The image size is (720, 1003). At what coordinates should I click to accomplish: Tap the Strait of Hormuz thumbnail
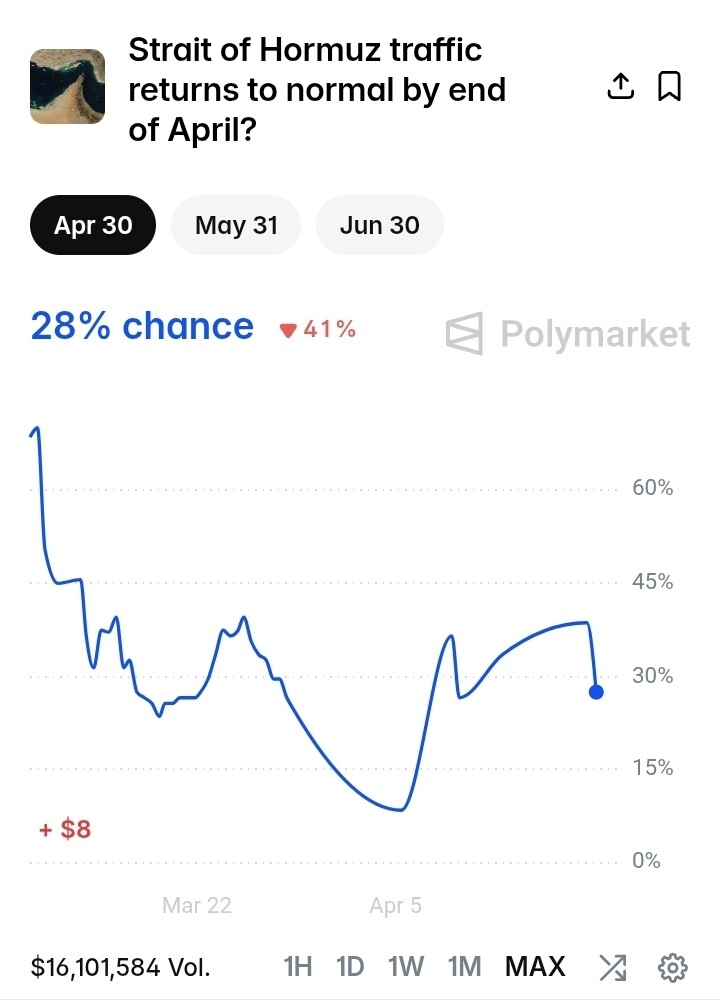click(68, 86)
